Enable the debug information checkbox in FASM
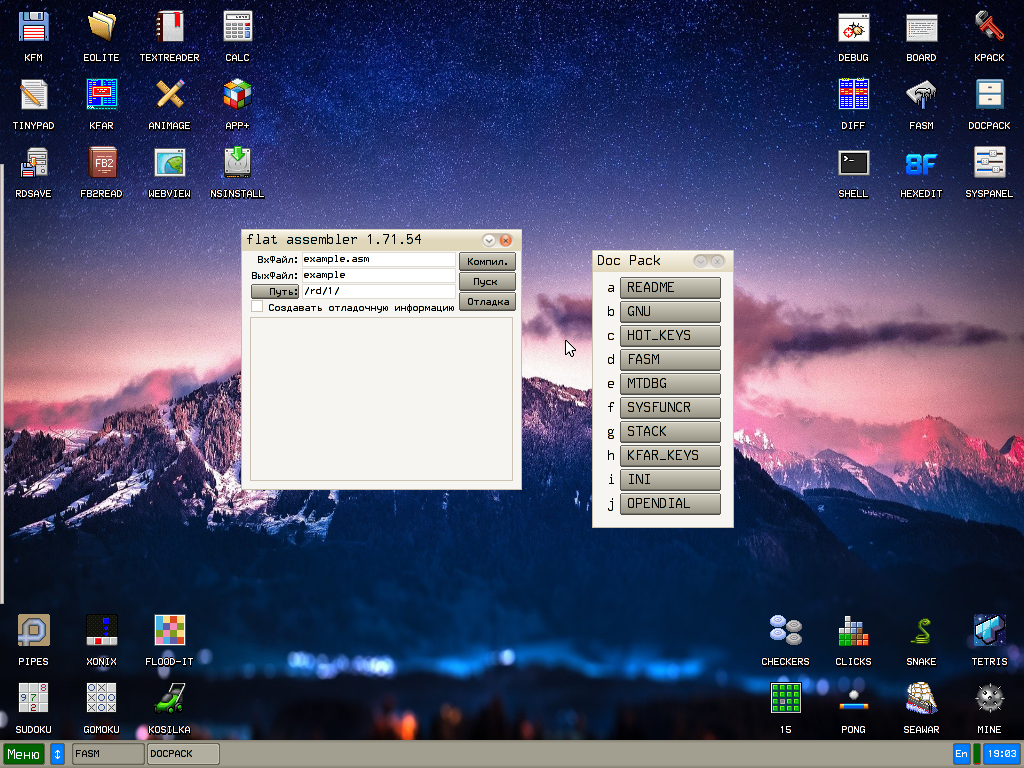1024x768 pixels. pos(257,308)
